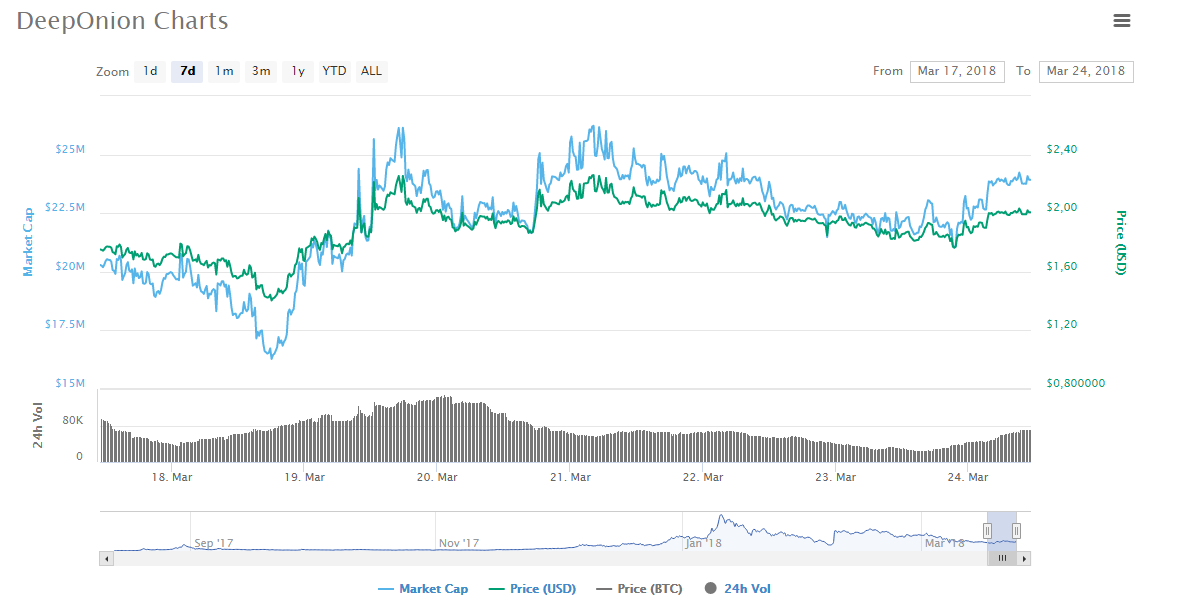This screenshot has width=1178, height=605.
Task: Select the YTD zoom range
Action: (334, 71)
